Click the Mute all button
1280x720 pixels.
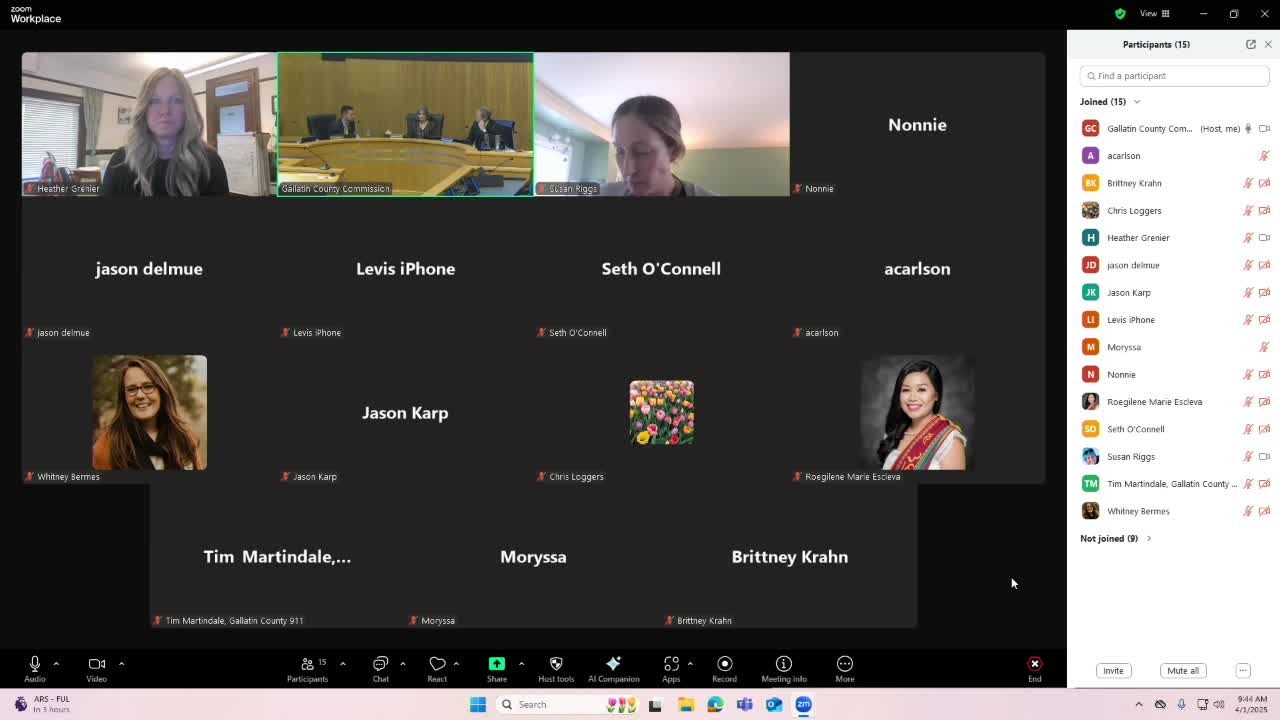1183,671
